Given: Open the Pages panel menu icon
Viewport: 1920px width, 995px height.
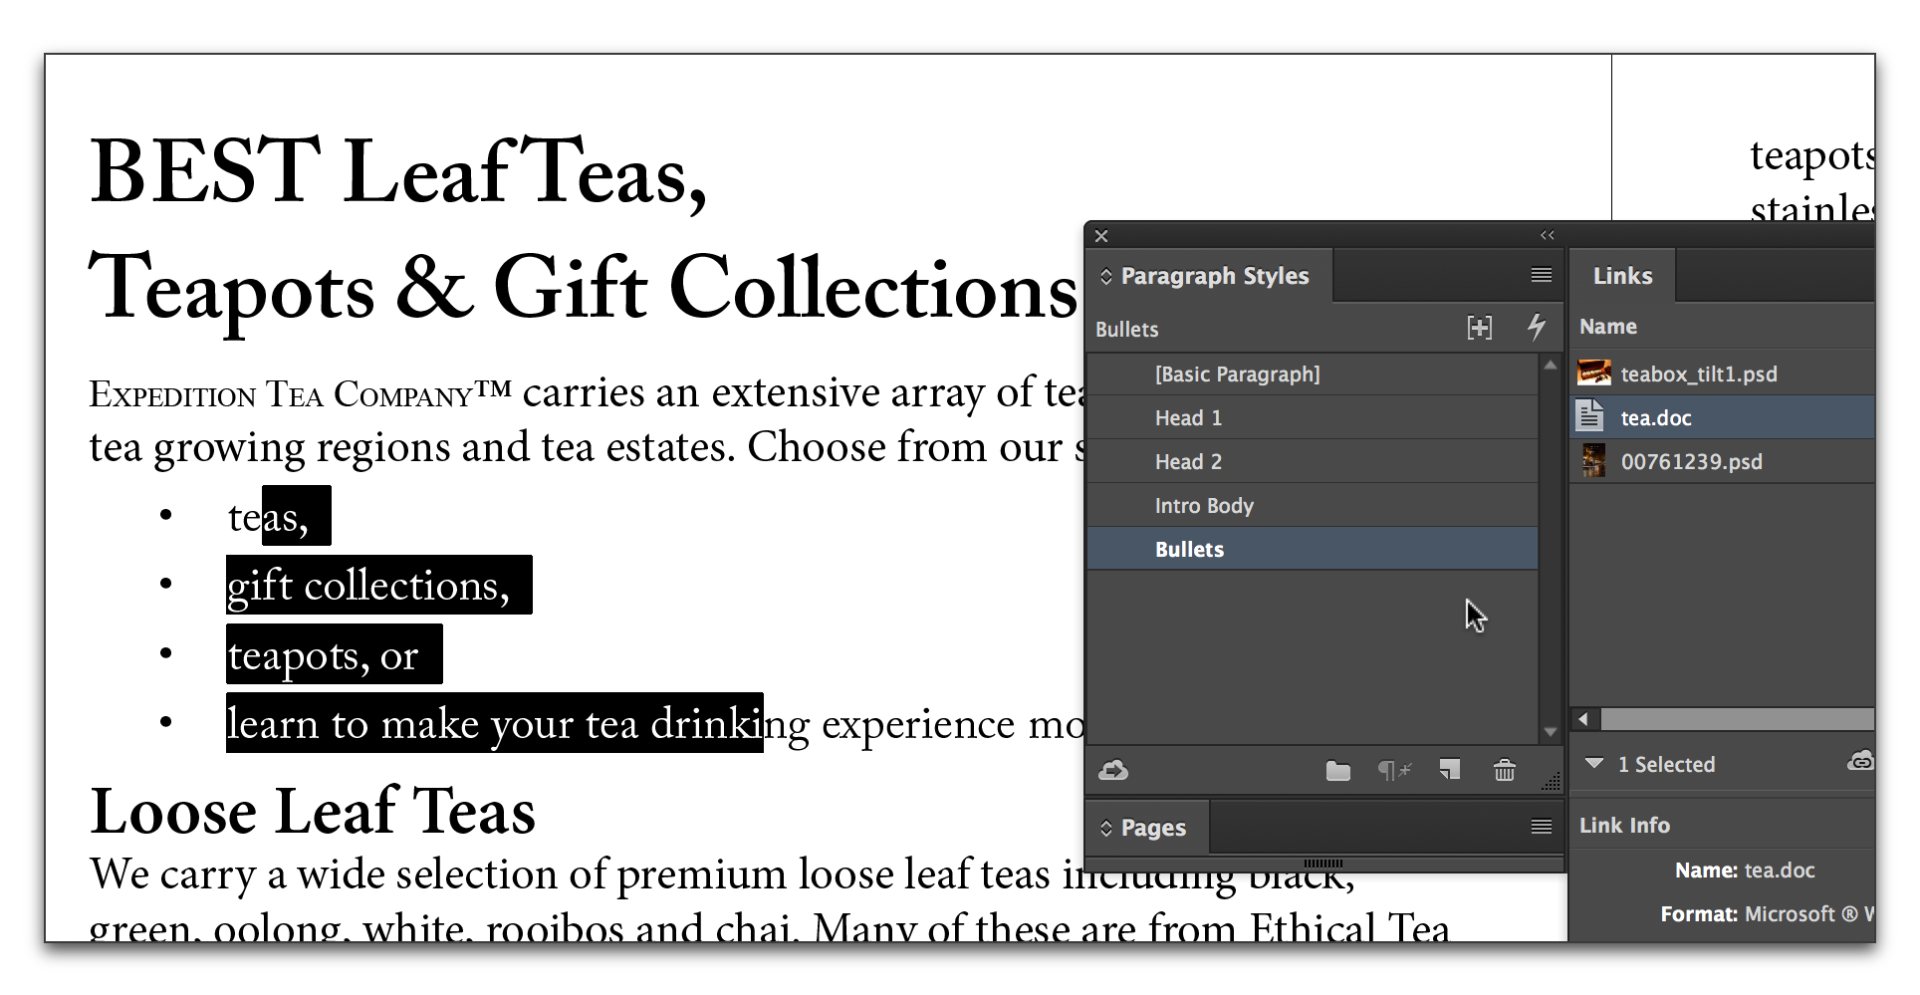Looking at the screenshot, I should [1541, 827].
